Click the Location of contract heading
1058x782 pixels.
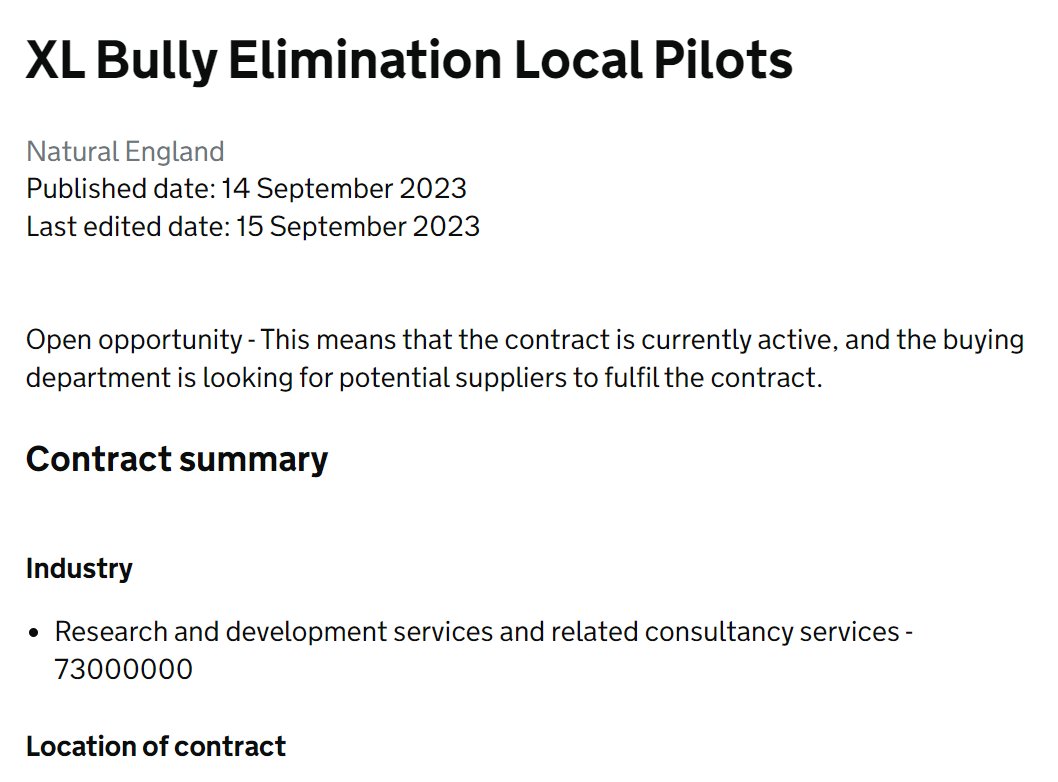click(156, 747)
